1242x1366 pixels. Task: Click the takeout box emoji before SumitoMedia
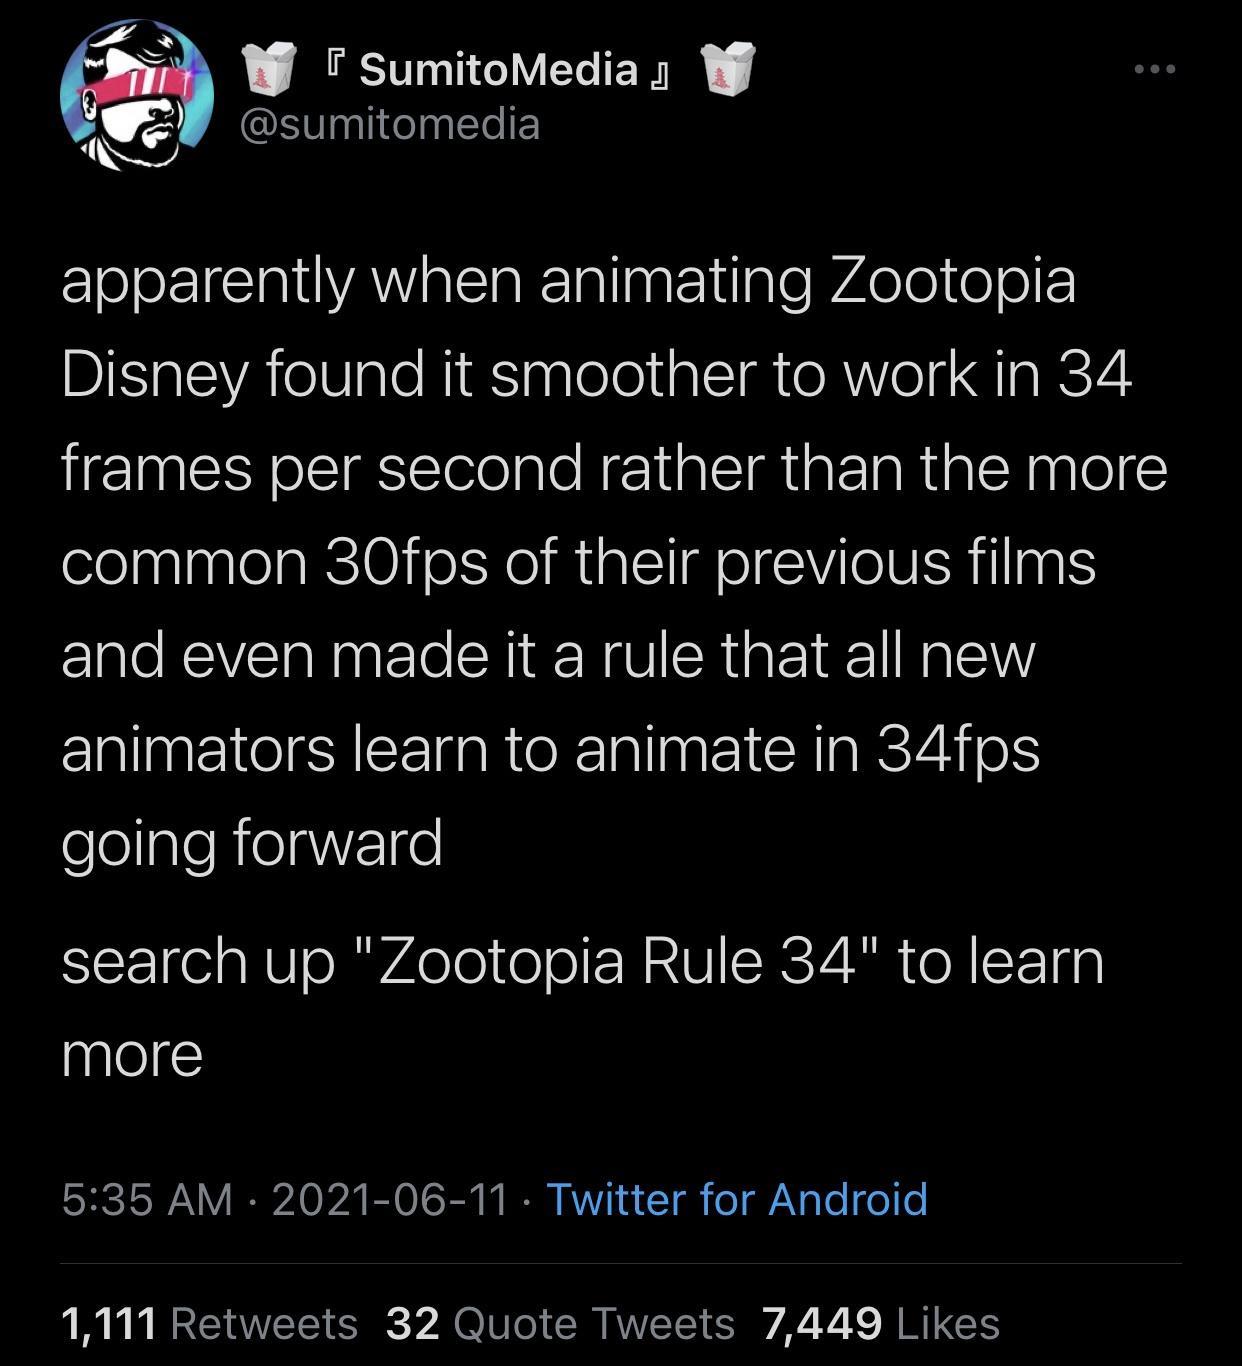[271, 67]
